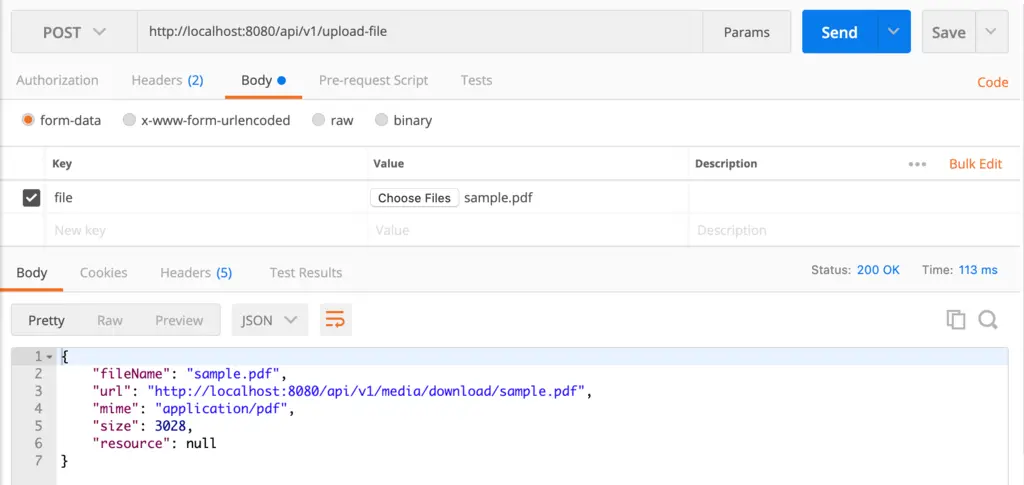Uncheck the file key row checkbox
The height and width of the screenshot is (485, 1024).
click(x=31, y=198)
